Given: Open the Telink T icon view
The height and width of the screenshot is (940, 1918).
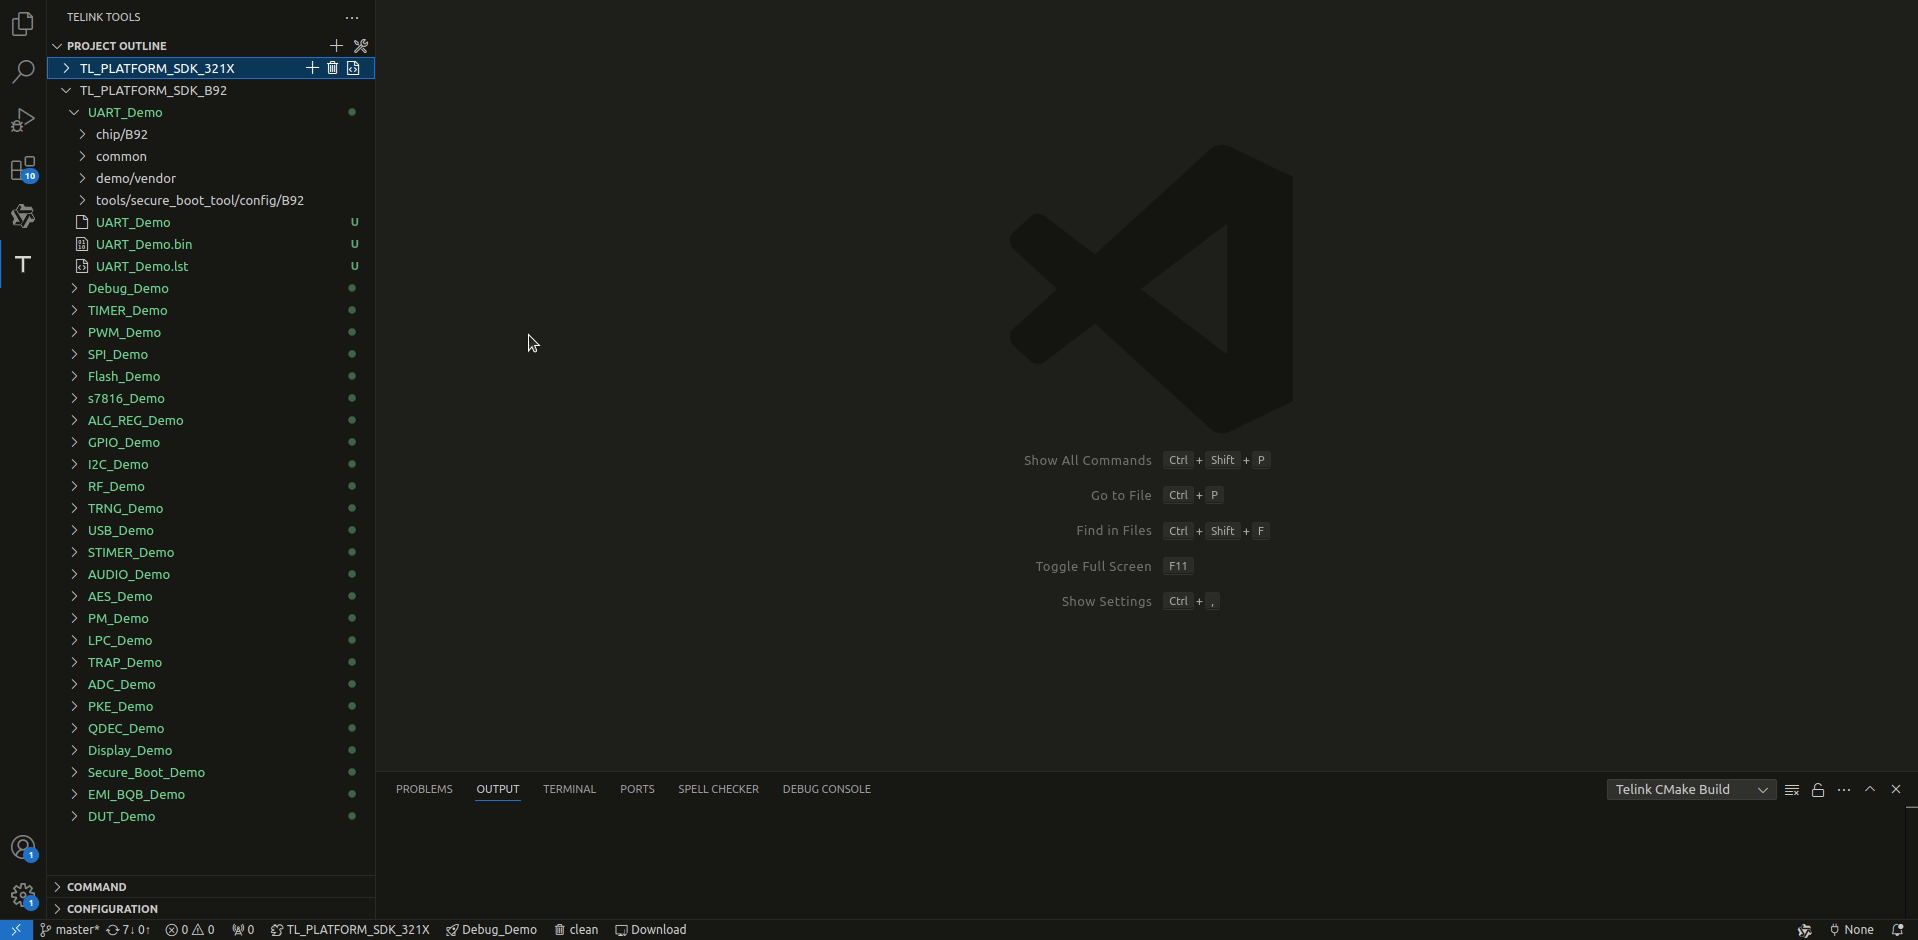Looking at the screenshot, I should (x=23, y=264).
